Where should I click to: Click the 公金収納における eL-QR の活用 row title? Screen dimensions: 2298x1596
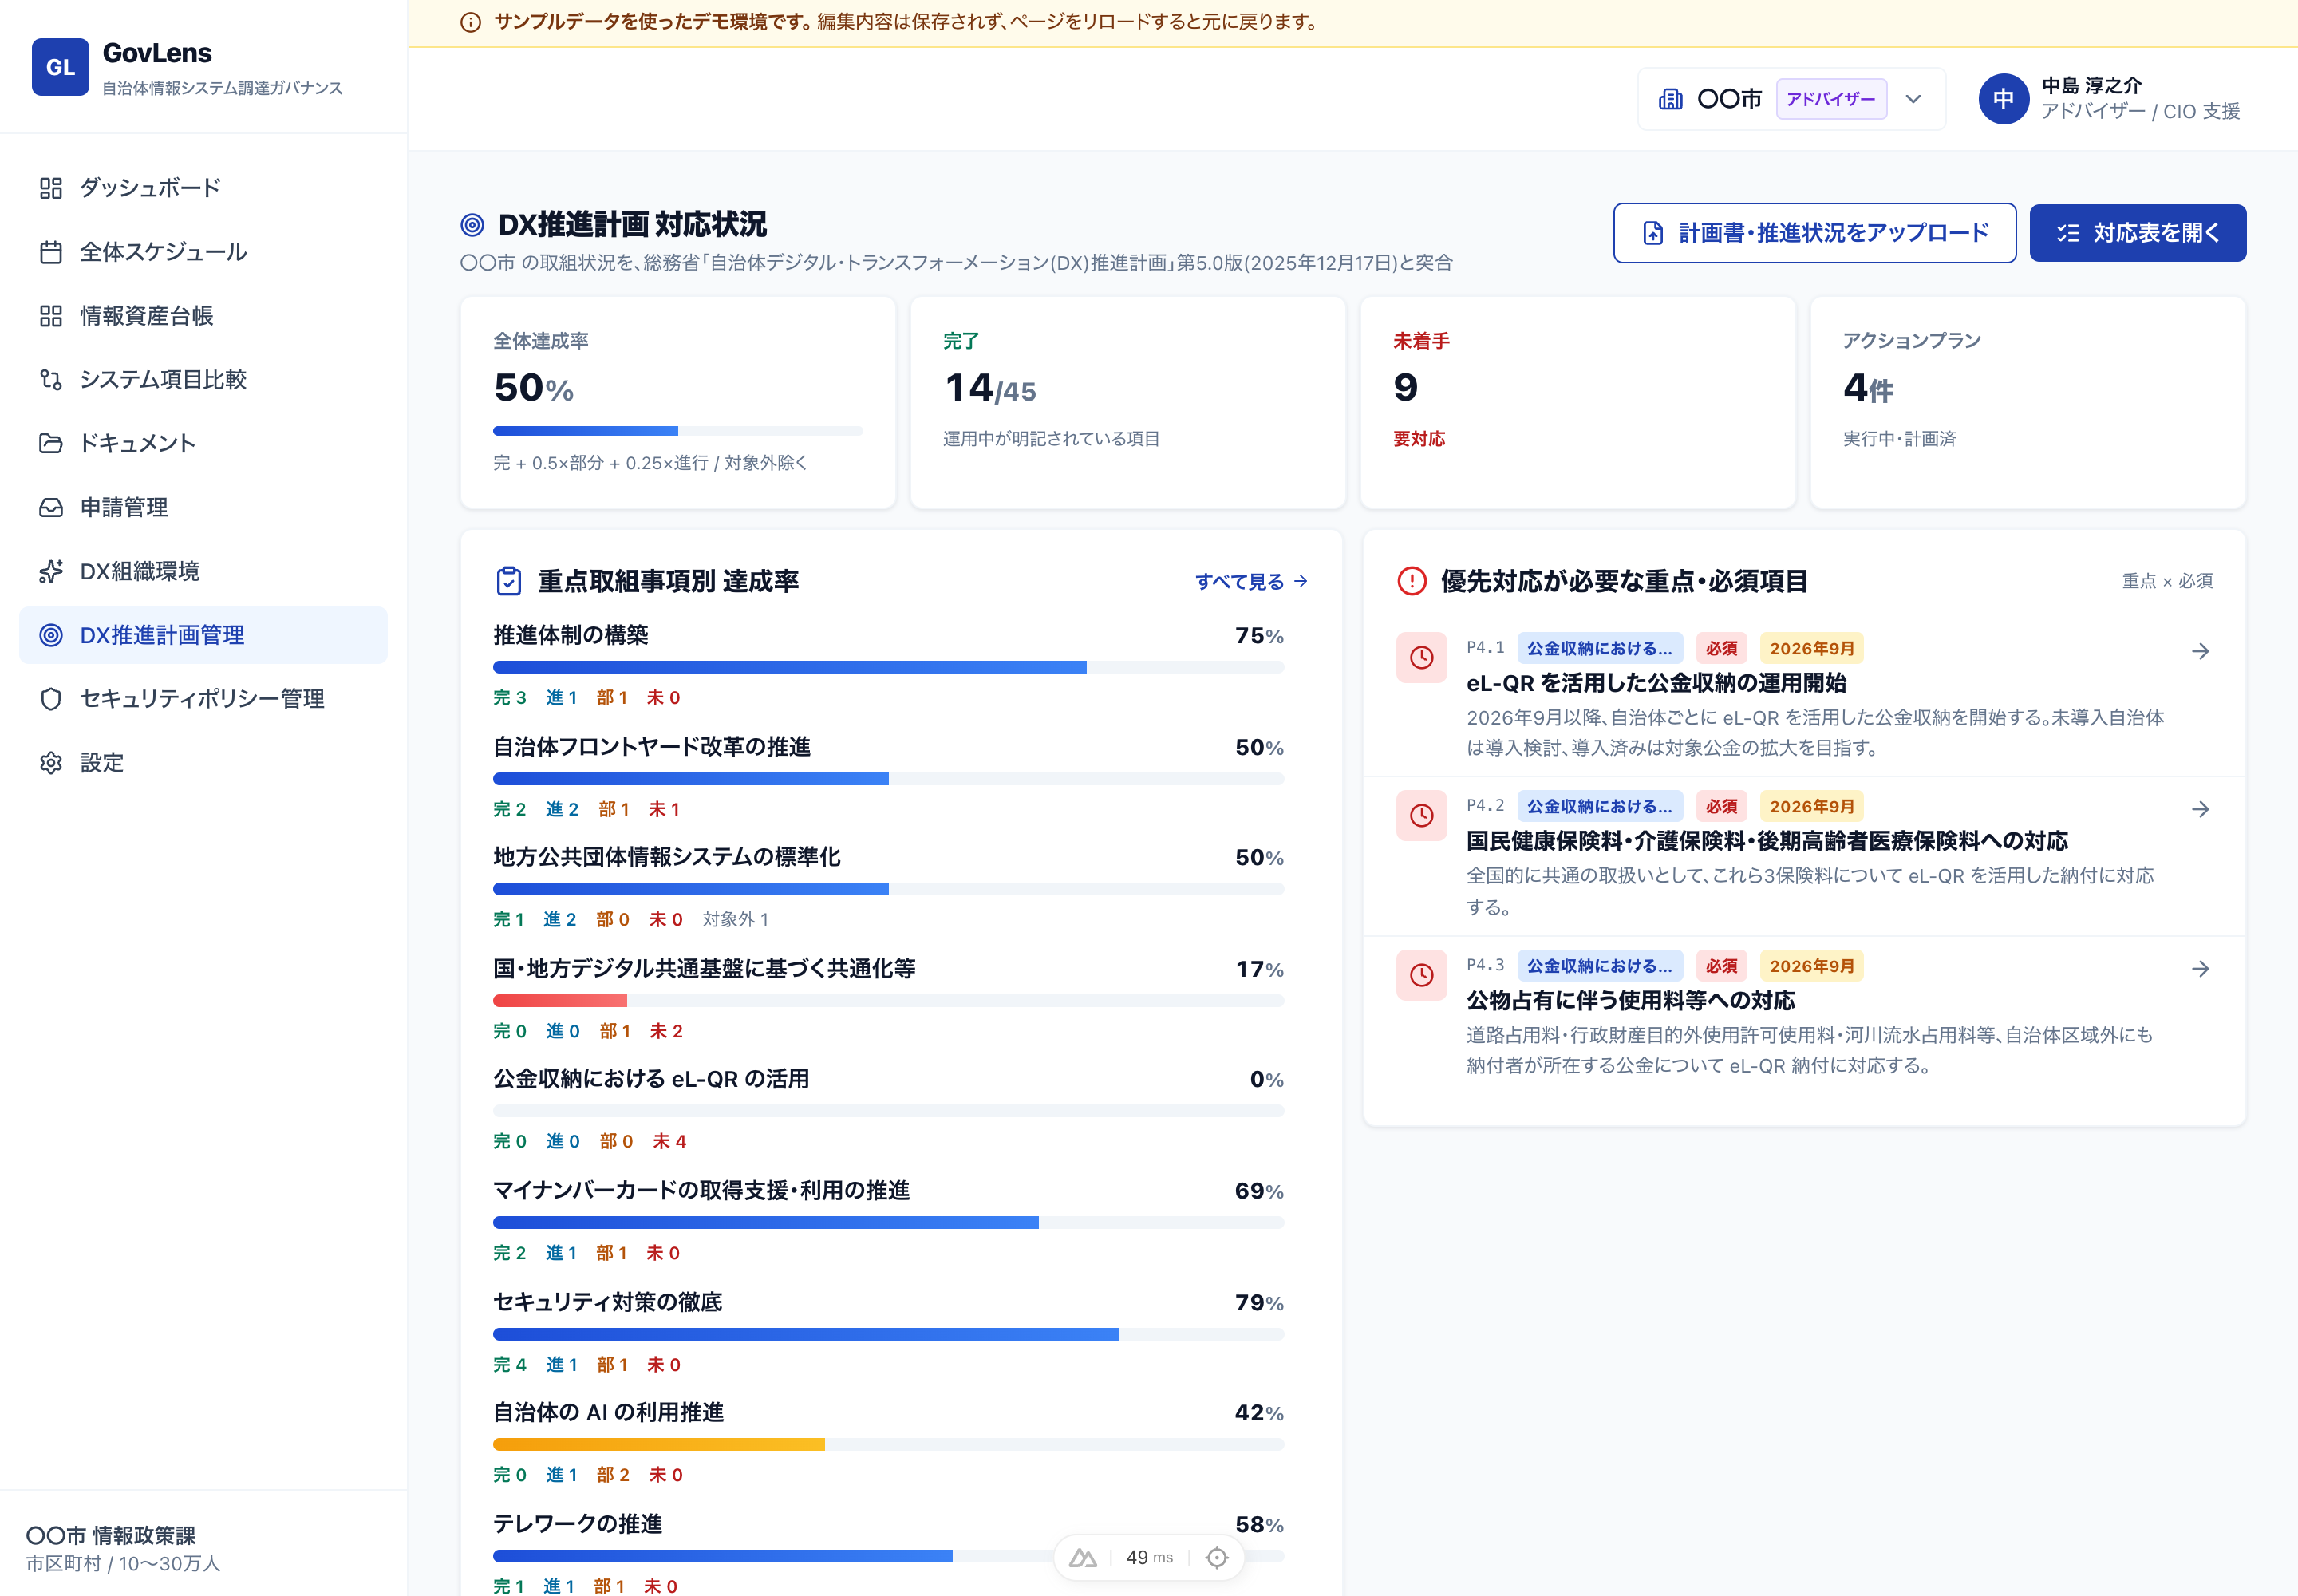(651, 1079)
